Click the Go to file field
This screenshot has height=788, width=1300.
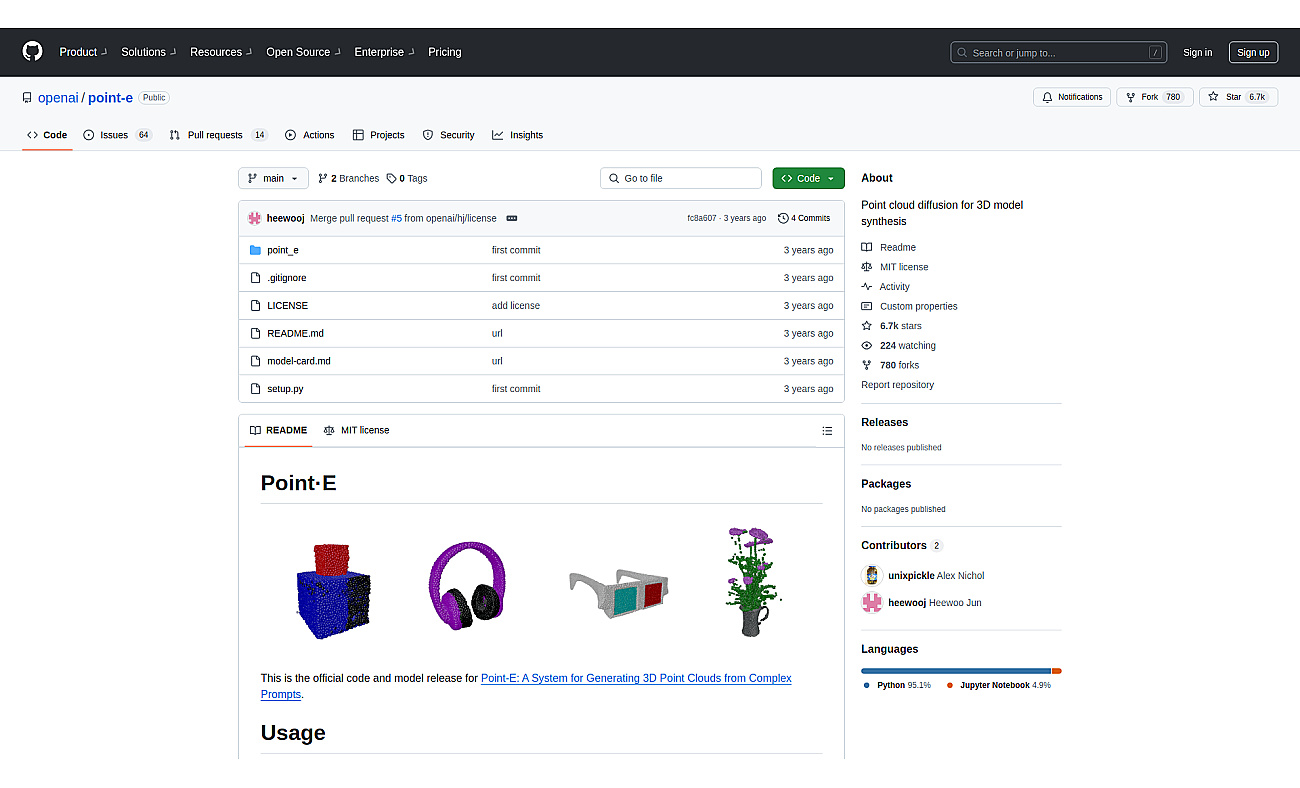681,178
